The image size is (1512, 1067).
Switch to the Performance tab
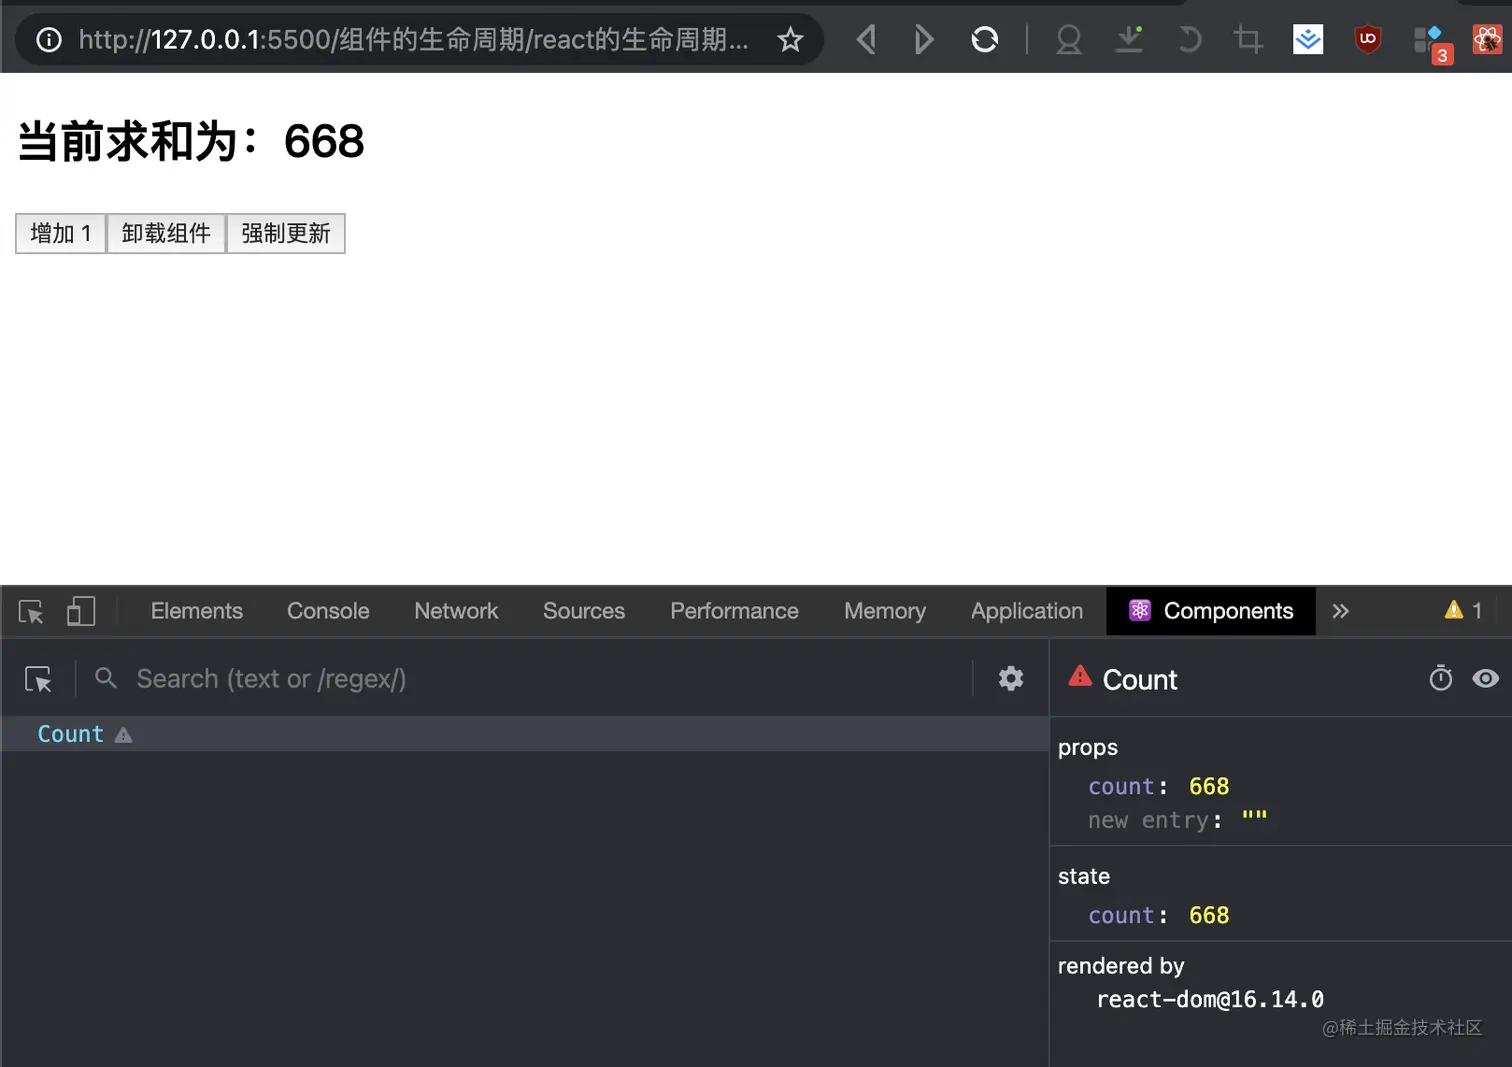pyautogui.click(x=734, y=611)
